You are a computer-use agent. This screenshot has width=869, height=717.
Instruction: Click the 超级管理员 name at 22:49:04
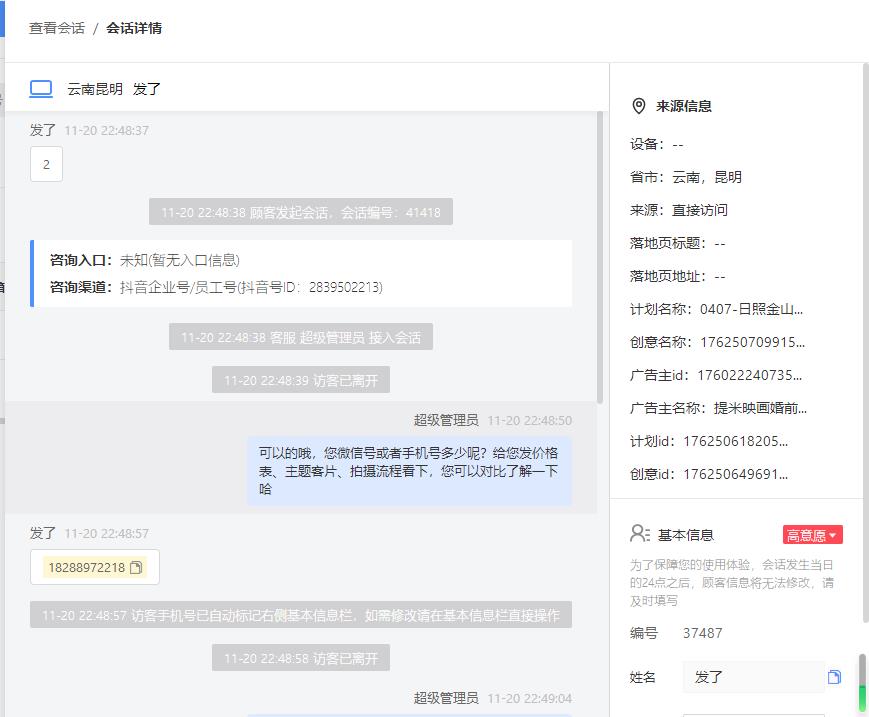tap(446, 698)
